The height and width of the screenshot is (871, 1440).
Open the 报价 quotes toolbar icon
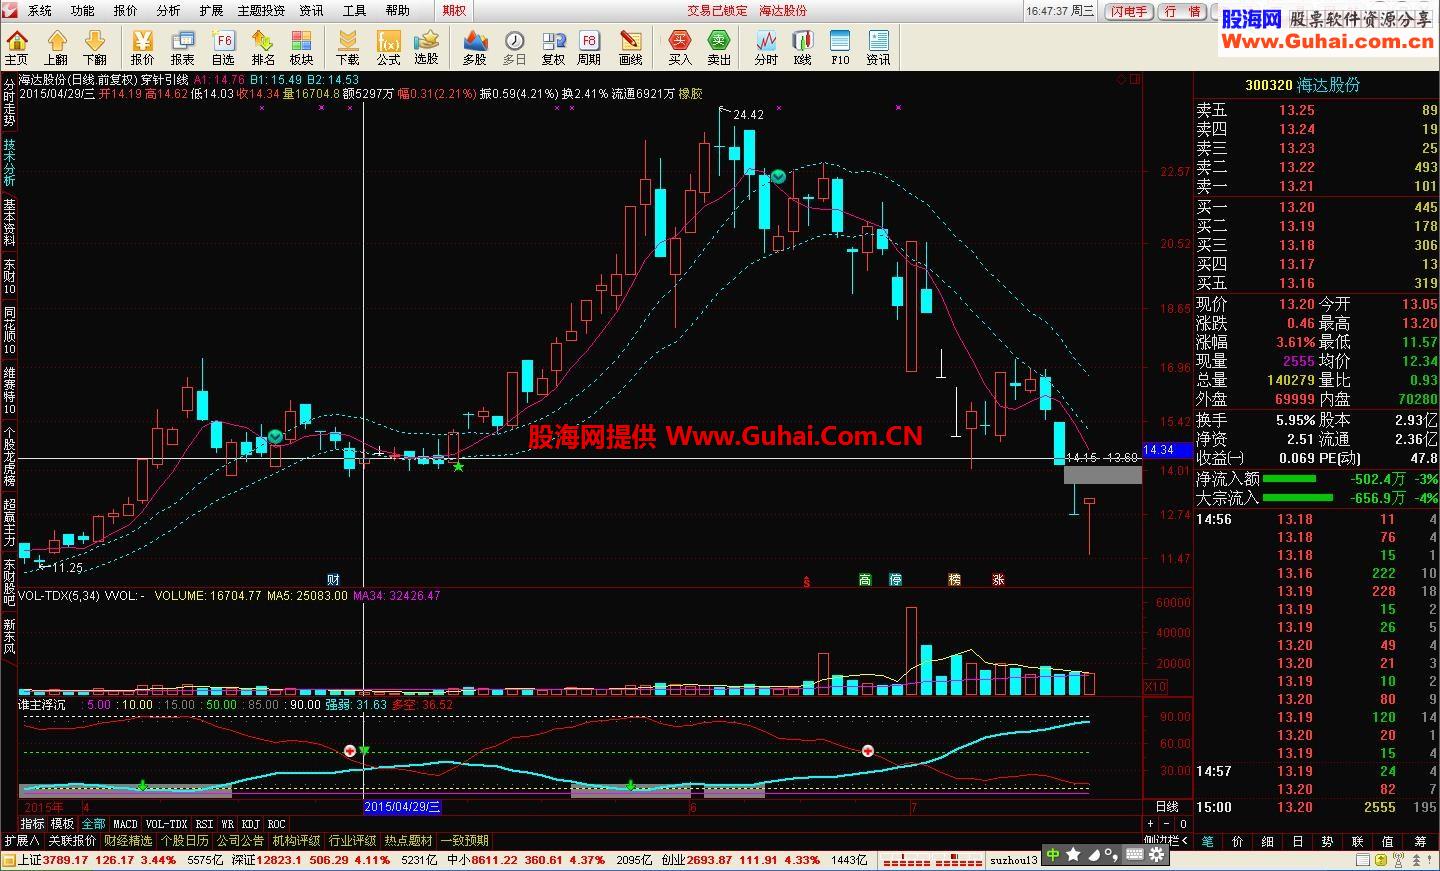coord(142,47)
